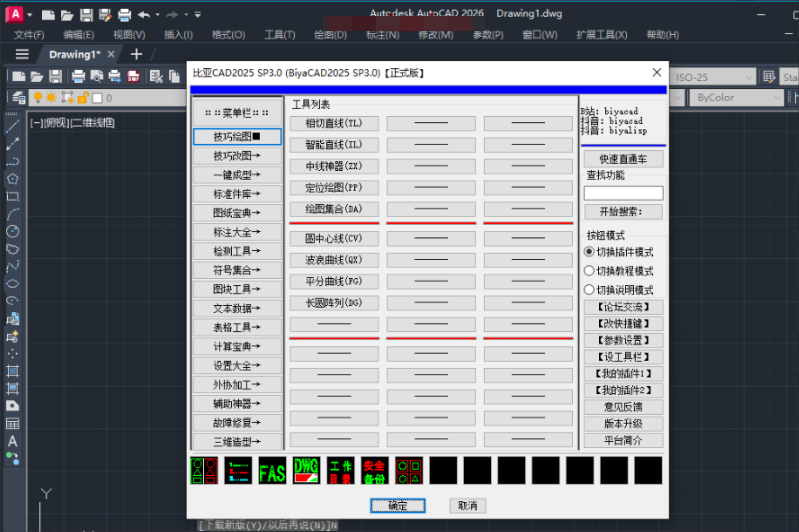Viewport: 799px width, 532px height.
Task: Open the AutoCAD application A menu
Action: [x=15, y=14]
